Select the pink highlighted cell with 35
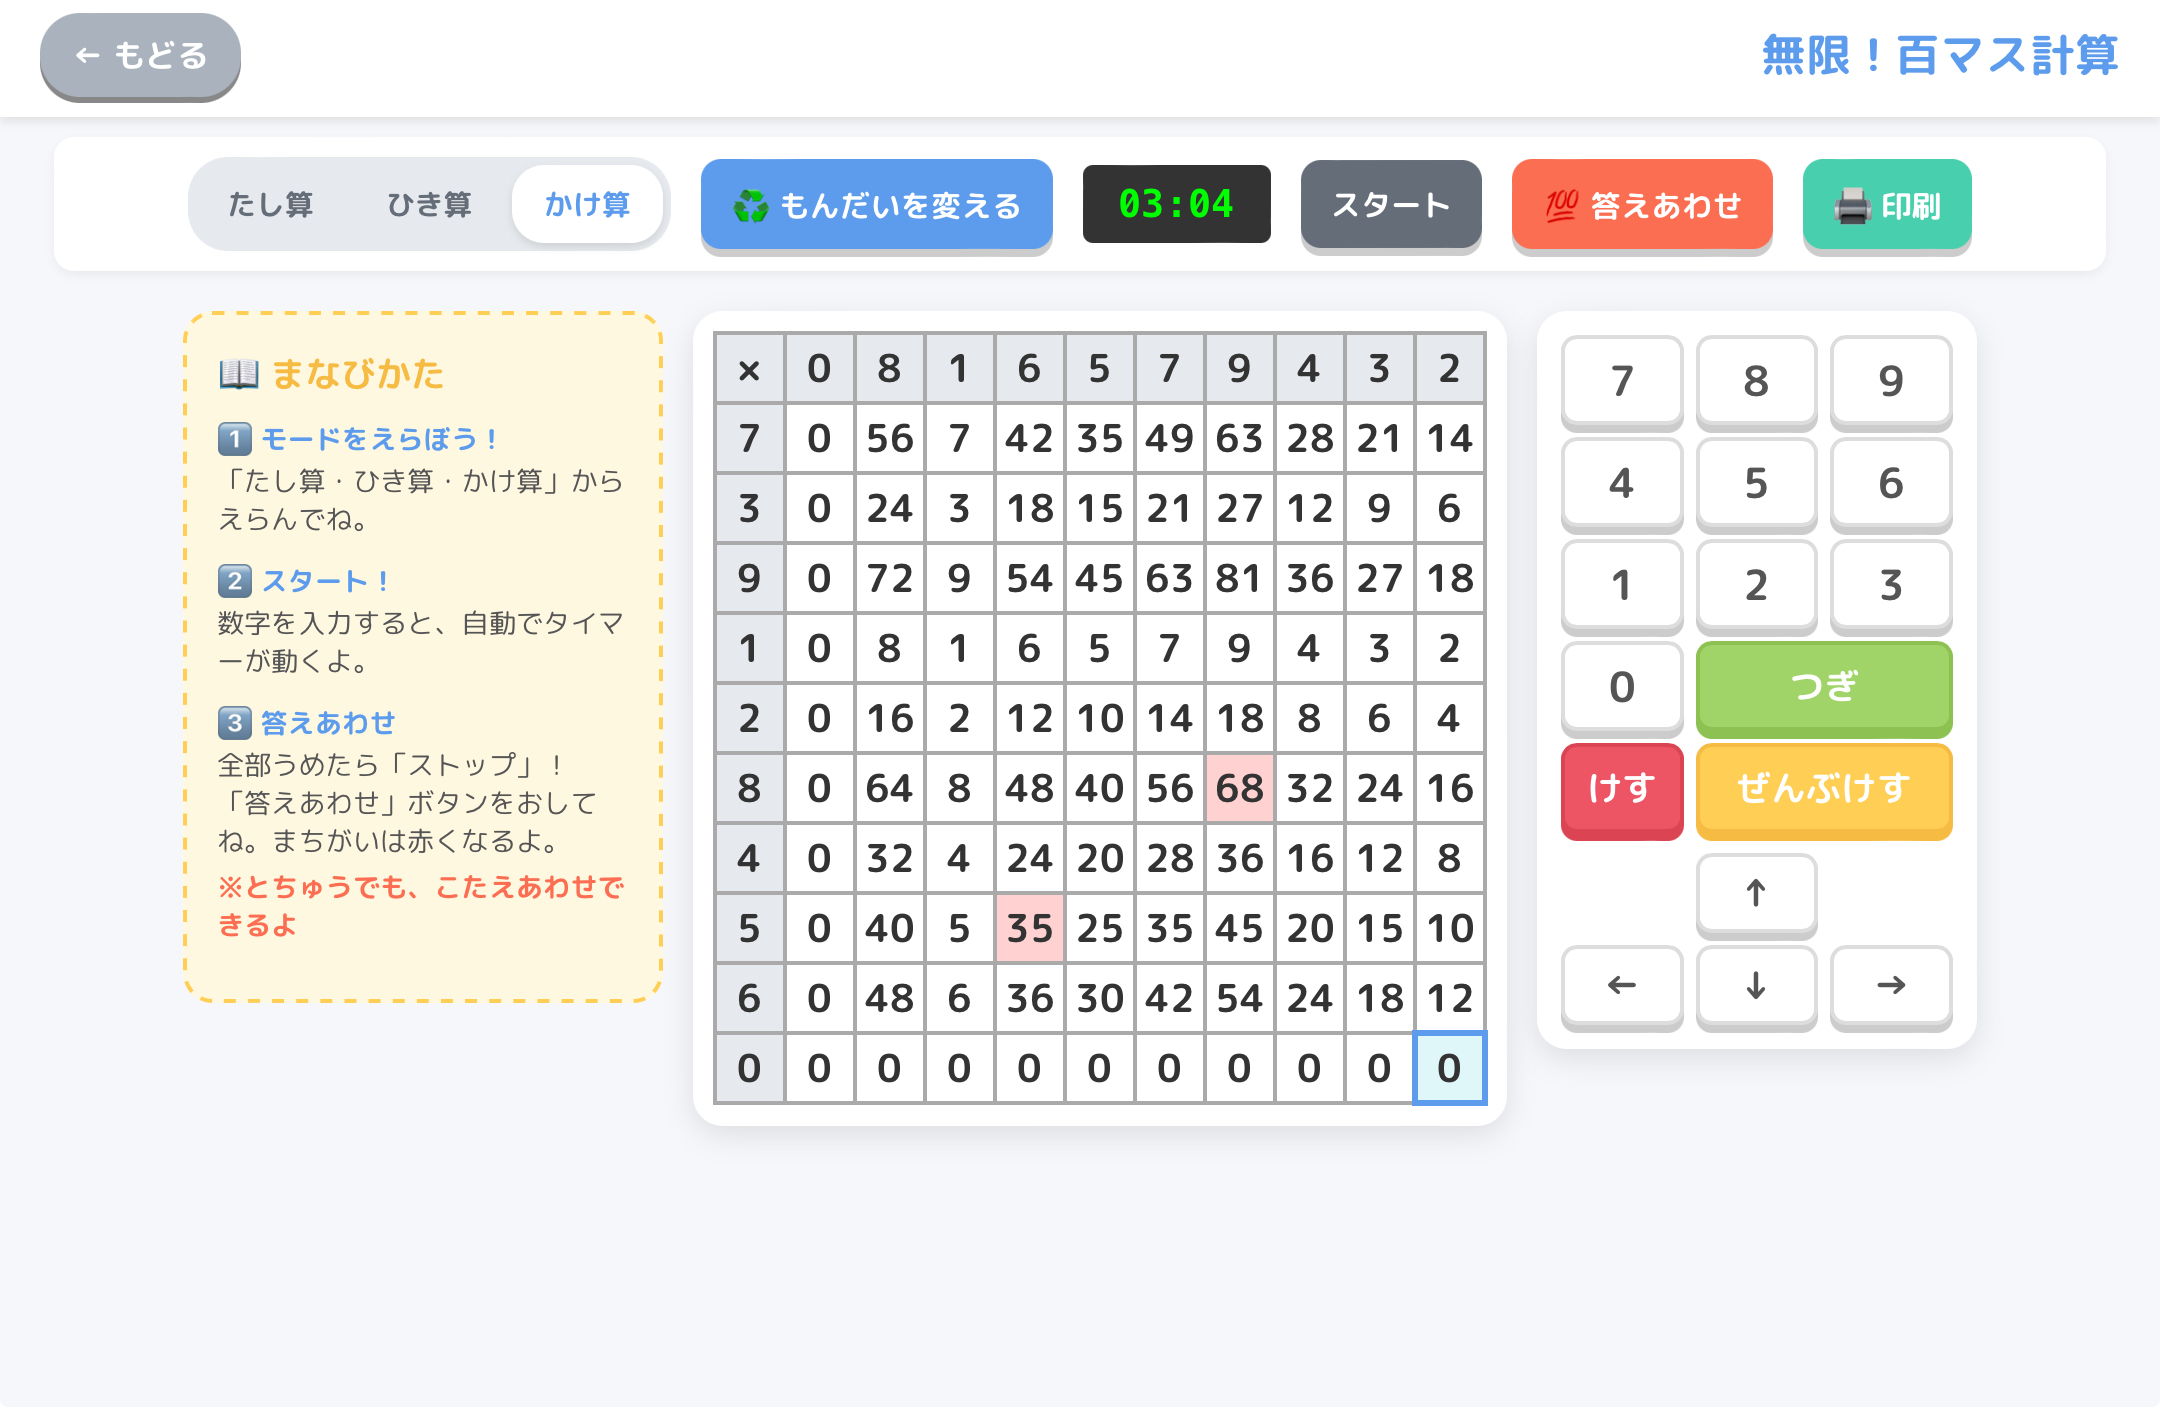2160x1407 pixels. point(1029,929)
